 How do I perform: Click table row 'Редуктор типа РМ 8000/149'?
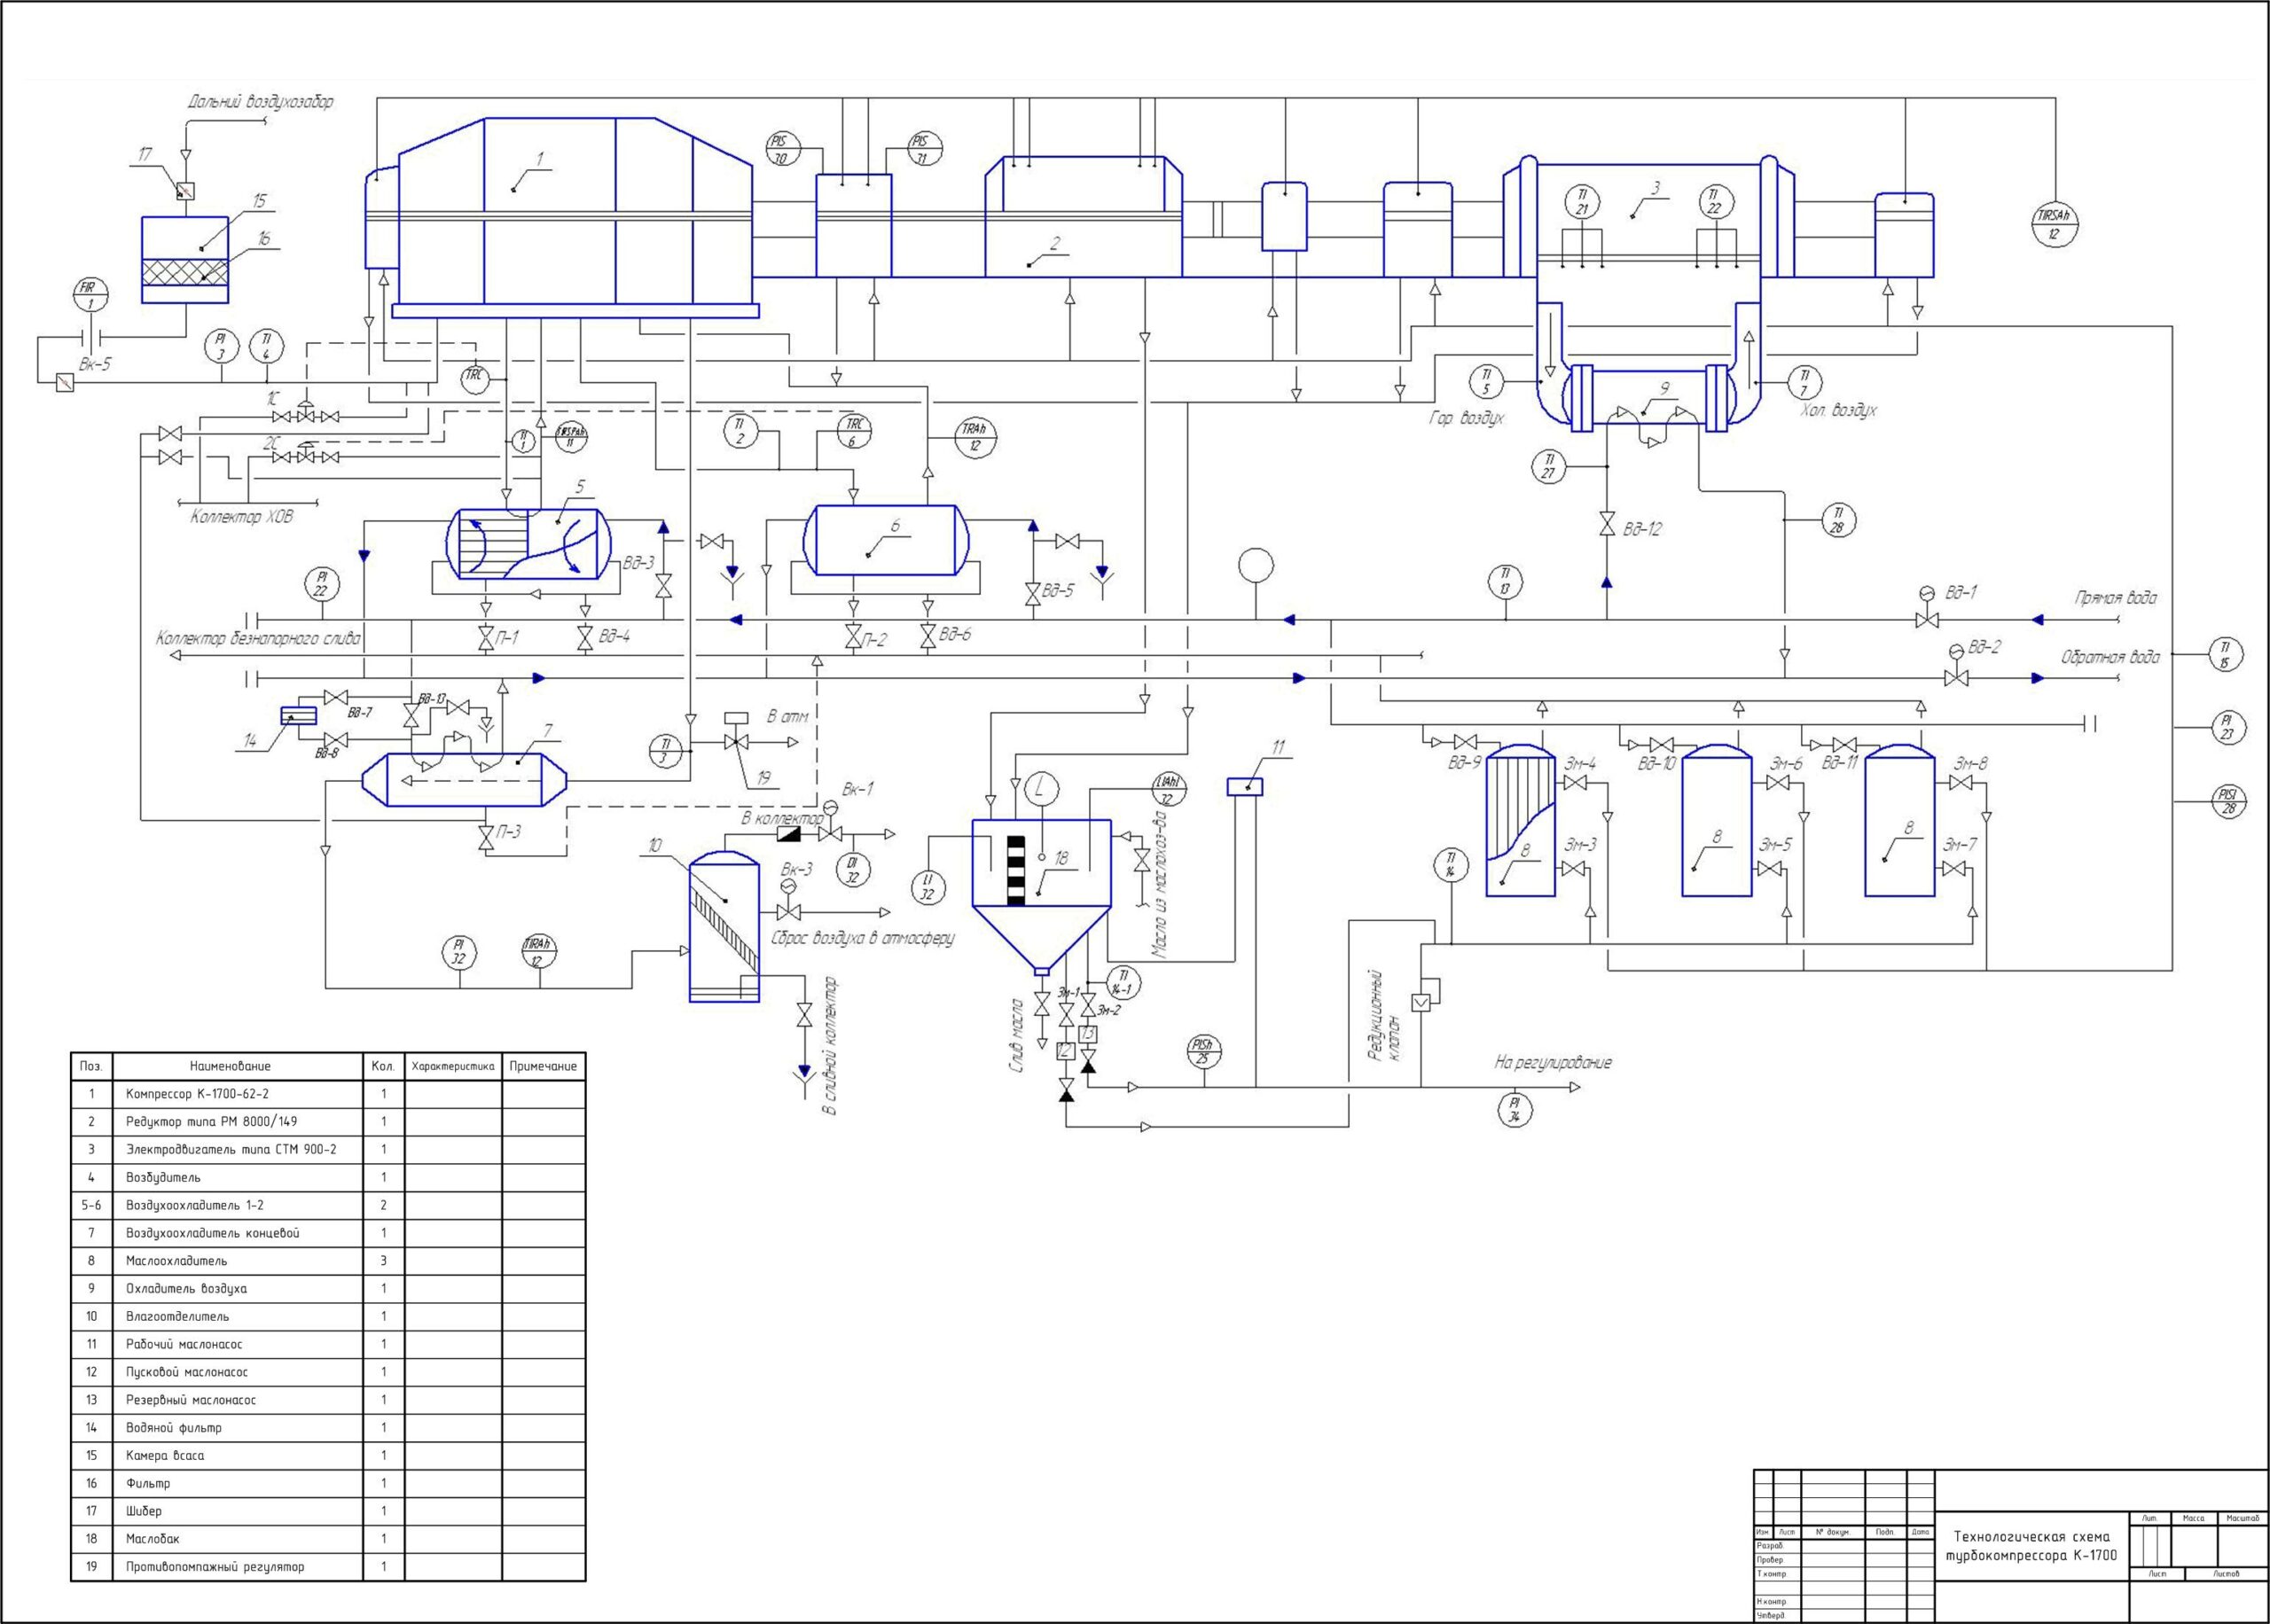(x=328, y=1122)
